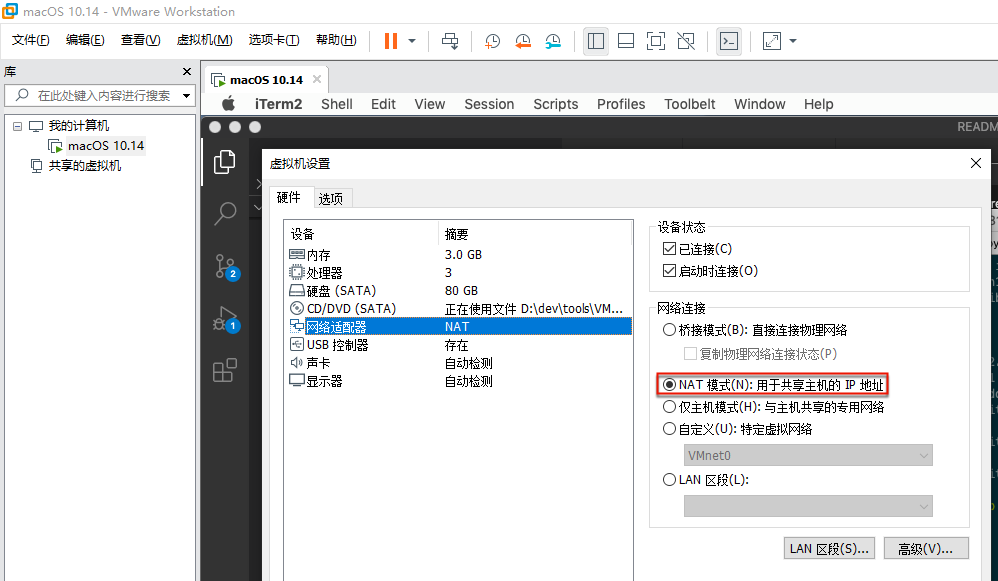Open the 查看(V) menu
This screenshot has width=998, height=581.
click(141, 40)
